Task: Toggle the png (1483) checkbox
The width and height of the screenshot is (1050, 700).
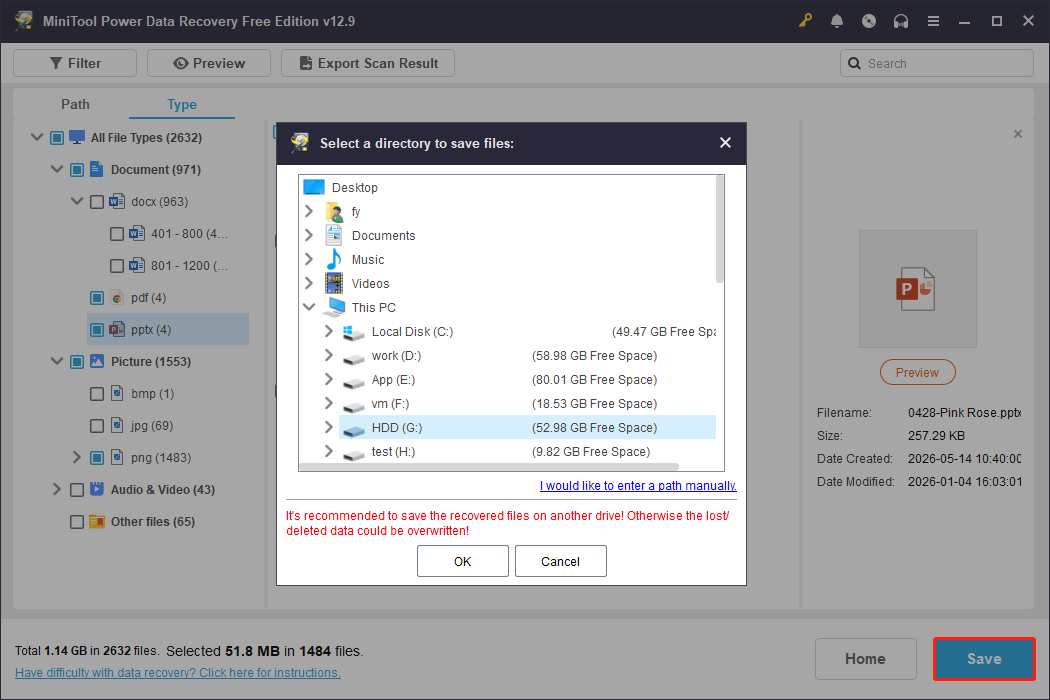Action: pos(97,458)
